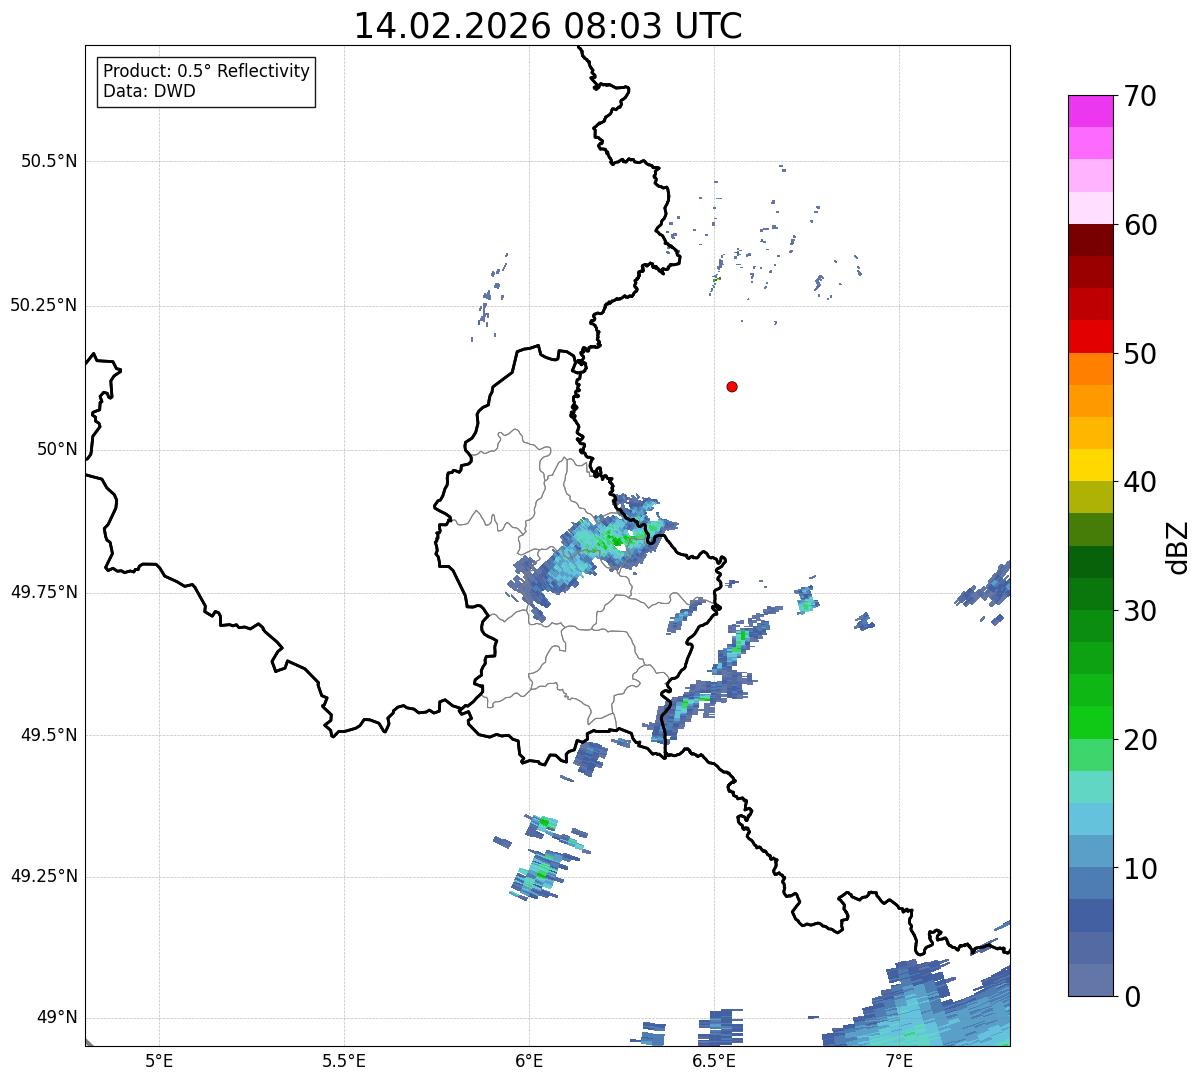The width and height of the screenshot is (1202, 1081).
Task: Click the latitude label 50°N
Action: click(x=57, y=449)
